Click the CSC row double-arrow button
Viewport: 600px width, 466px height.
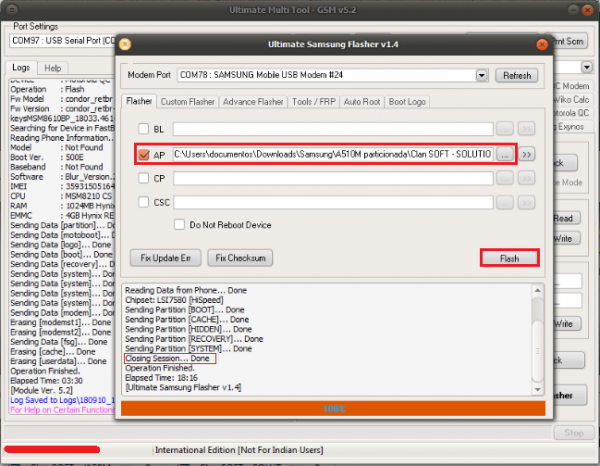tap(527, 202)
